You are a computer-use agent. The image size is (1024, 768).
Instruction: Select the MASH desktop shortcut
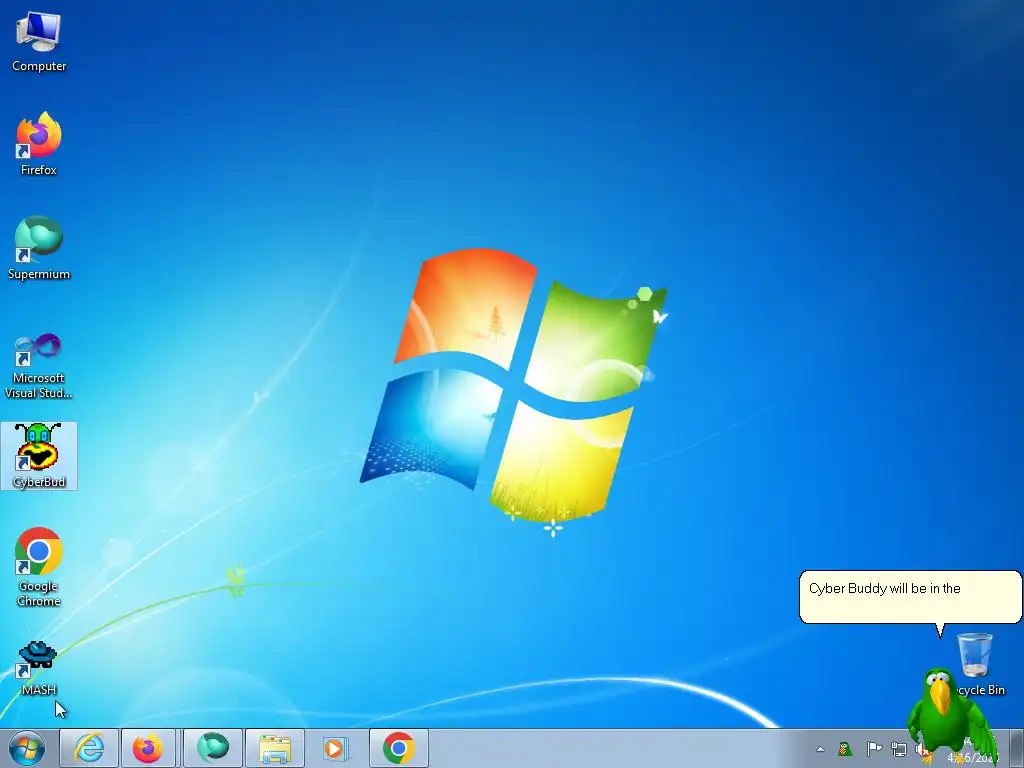(39, 668)
